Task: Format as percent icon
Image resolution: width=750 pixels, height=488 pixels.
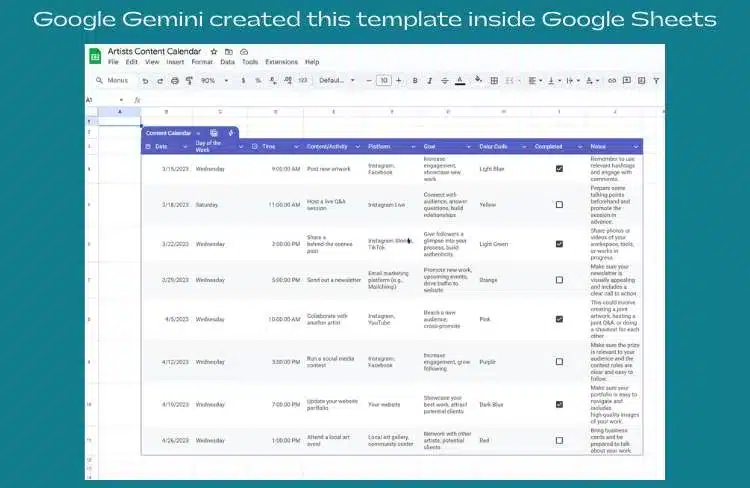Action: pos(258,81)
